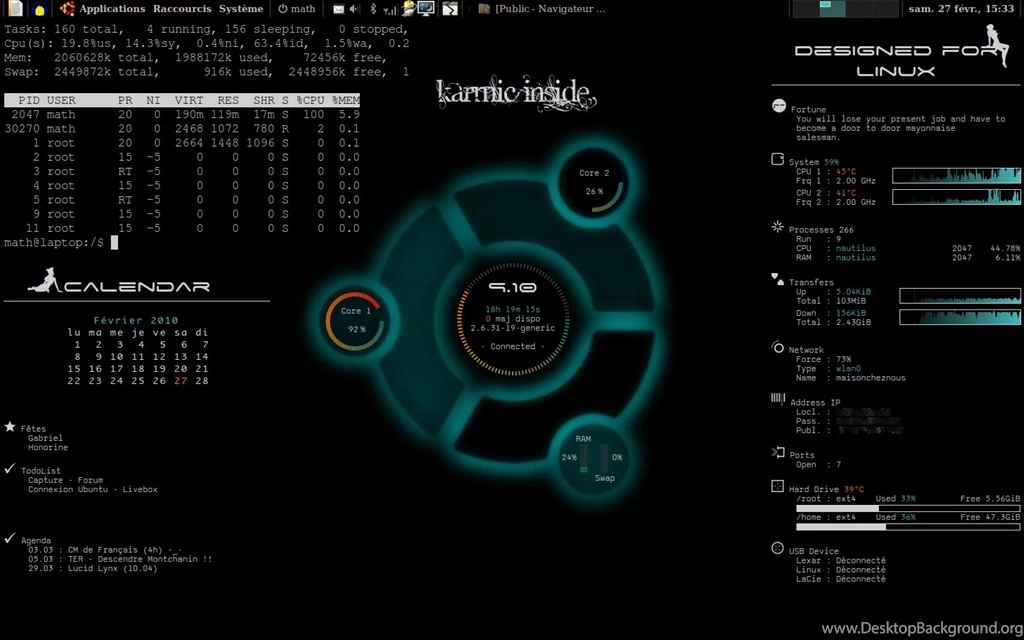Click the math@laptop terminal prompt
The image size is (1024, 640).
54,242
